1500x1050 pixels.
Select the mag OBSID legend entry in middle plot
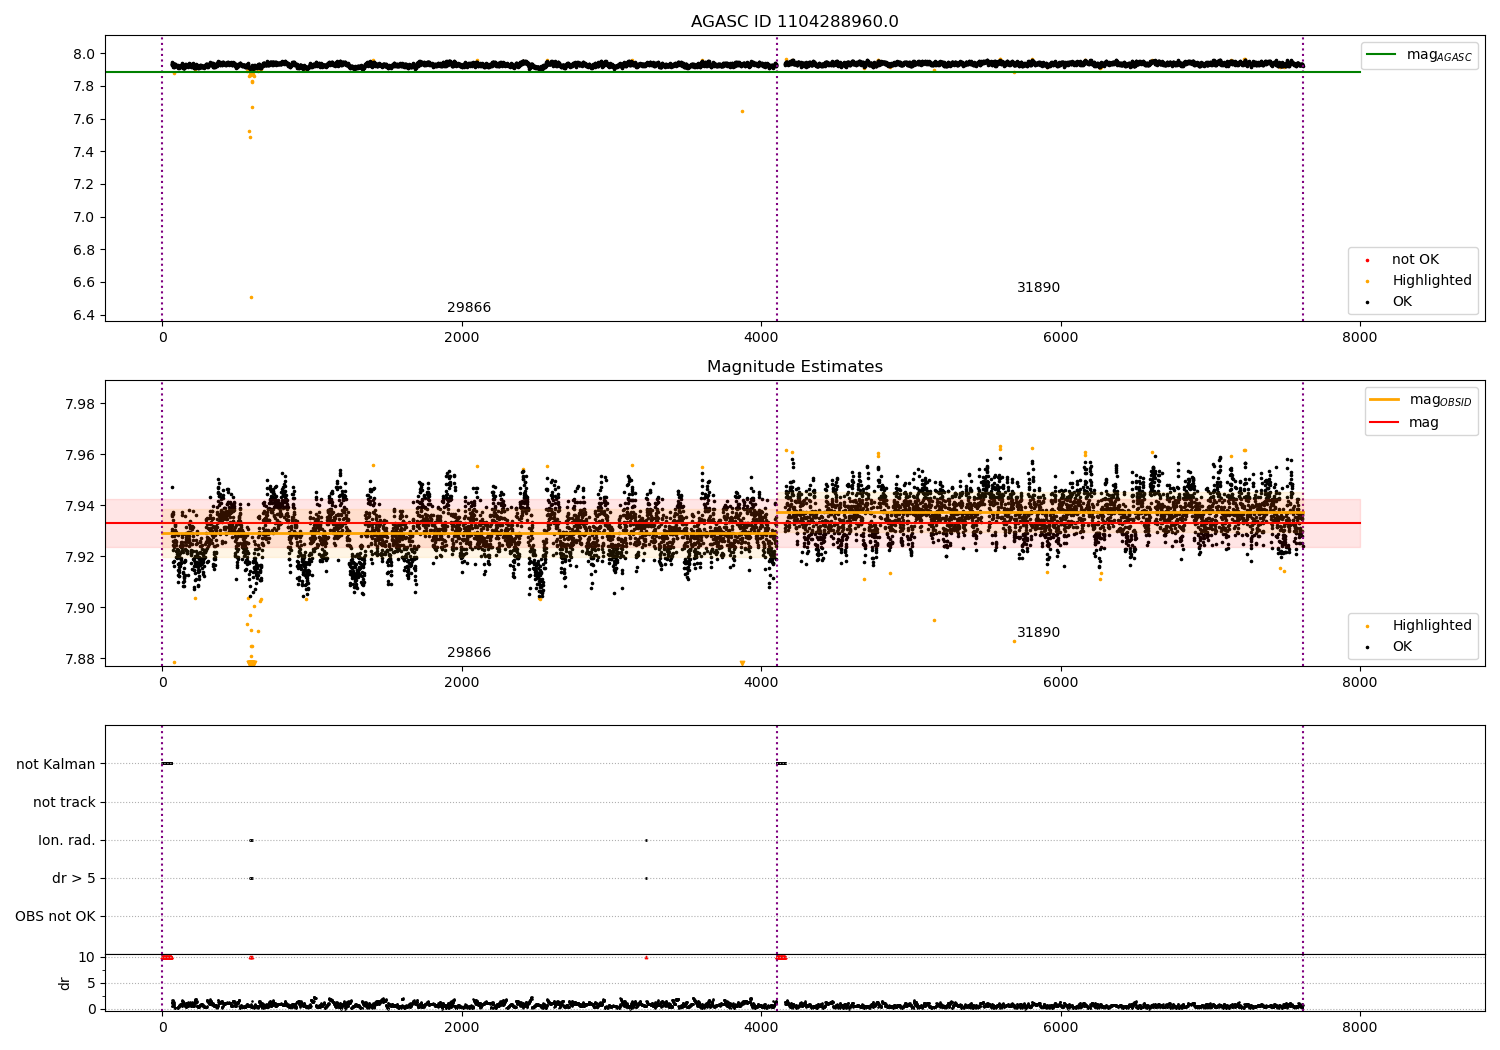(1420, 400)
